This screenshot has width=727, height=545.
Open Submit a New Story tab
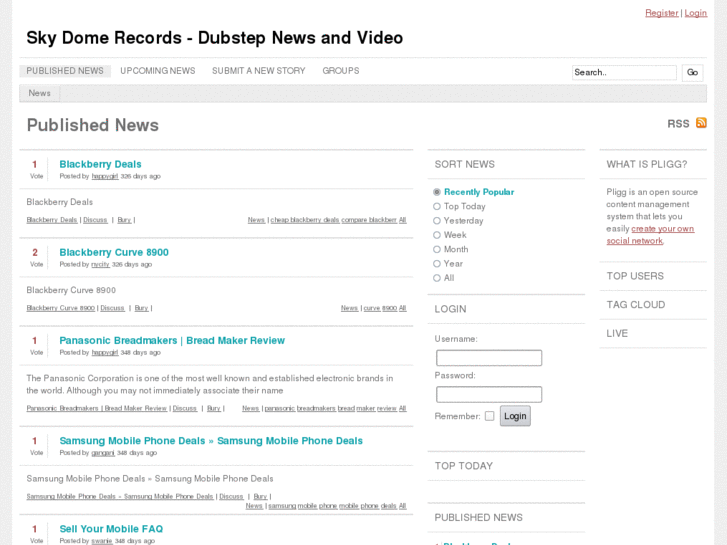point(259,71)
